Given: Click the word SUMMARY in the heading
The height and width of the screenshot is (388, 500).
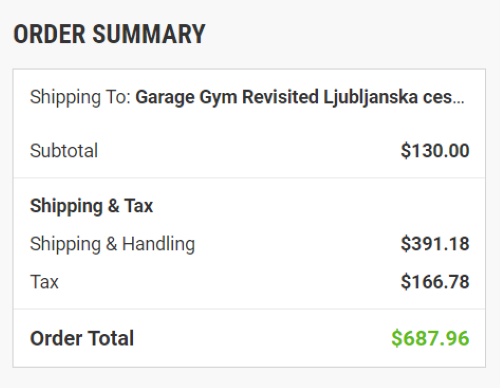Looking at the screenshot, I should tap(149, 34).
